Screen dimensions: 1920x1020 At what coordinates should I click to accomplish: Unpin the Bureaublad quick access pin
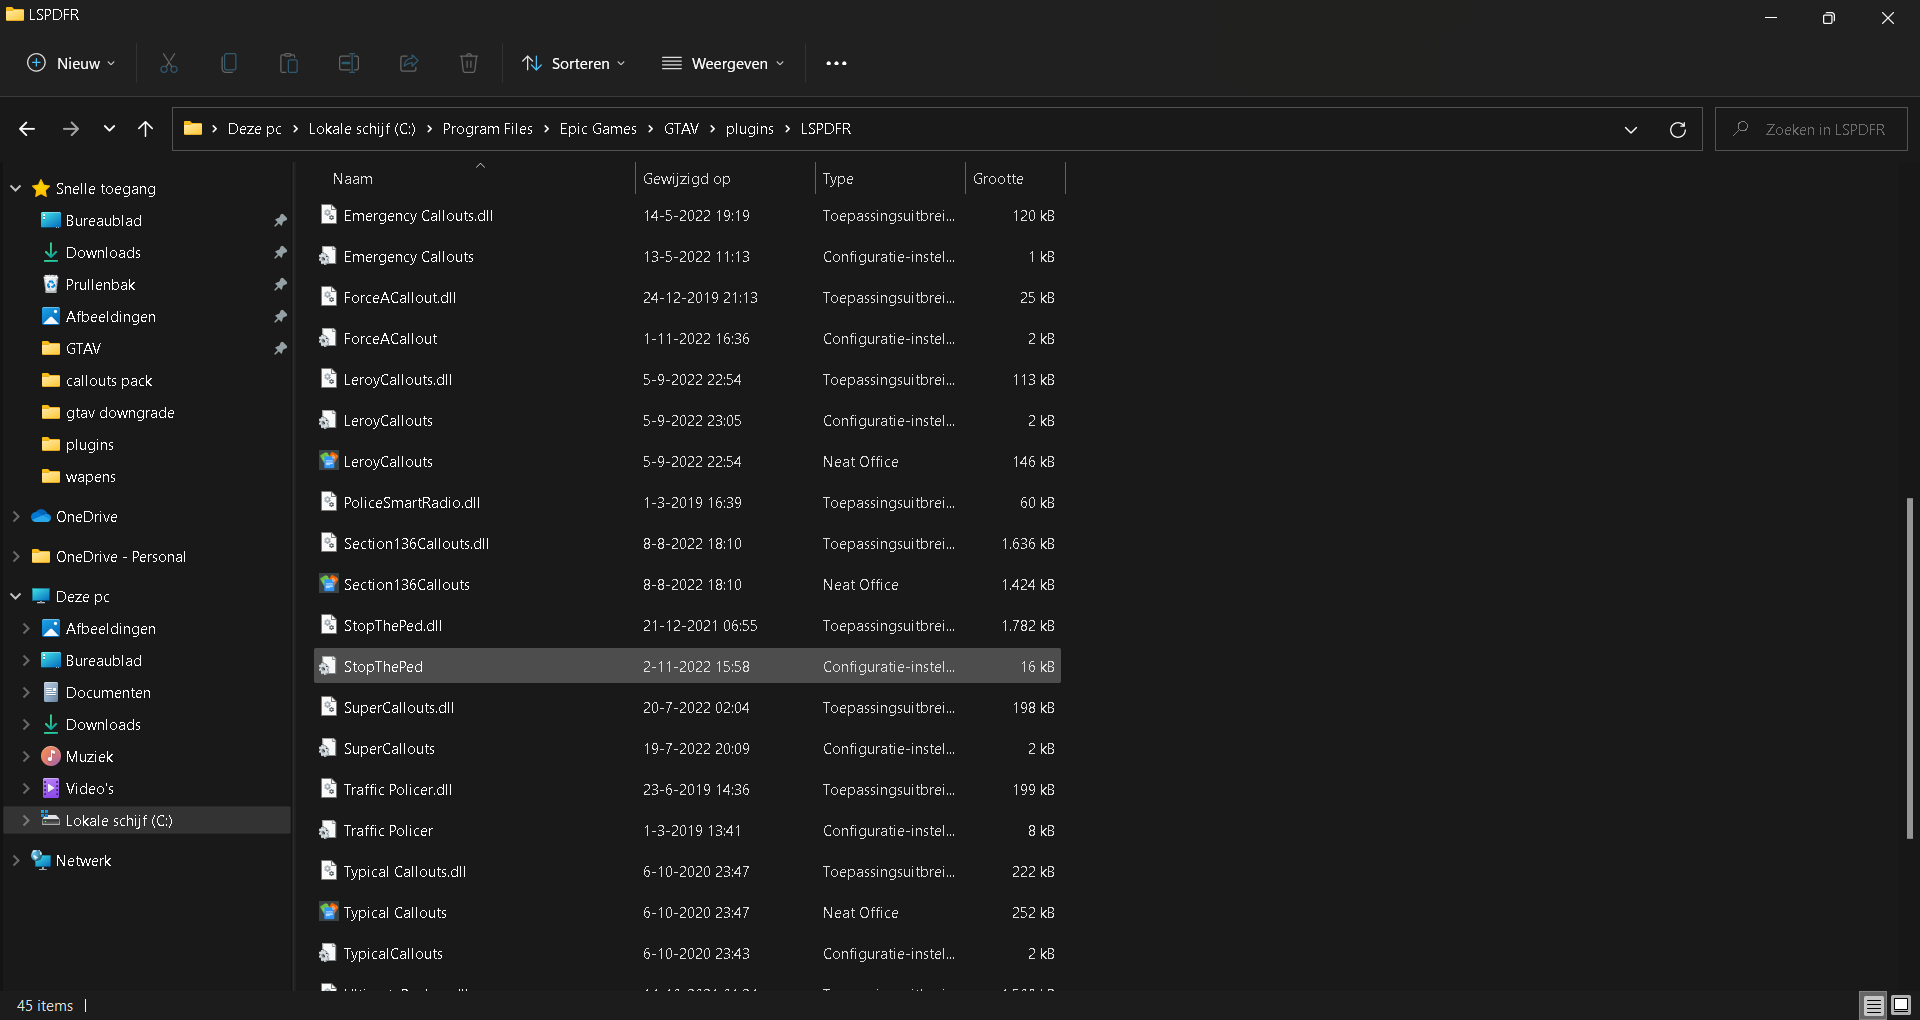coord(280,221)
